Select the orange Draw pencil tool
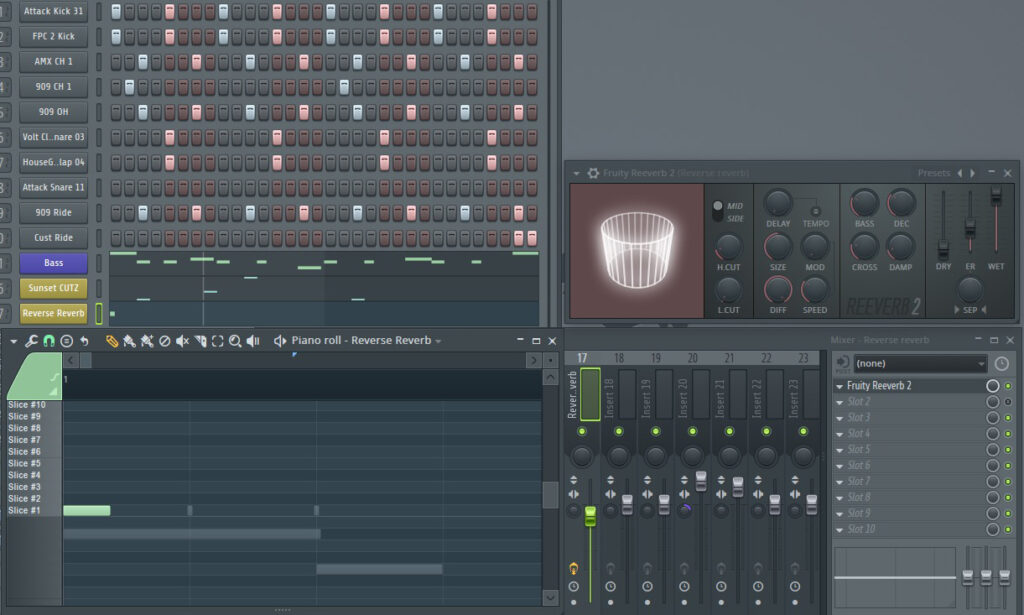 (x=112, y=341)
